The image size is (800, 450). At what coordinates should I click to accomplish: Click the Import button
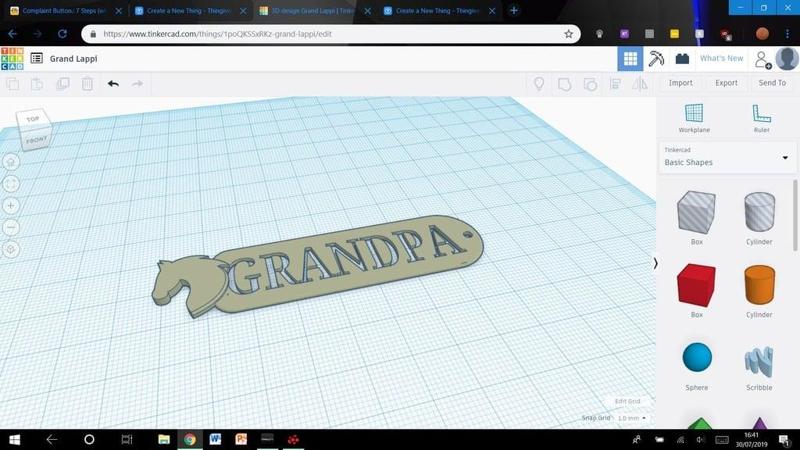pyautogui.click(x=681, y=83)
